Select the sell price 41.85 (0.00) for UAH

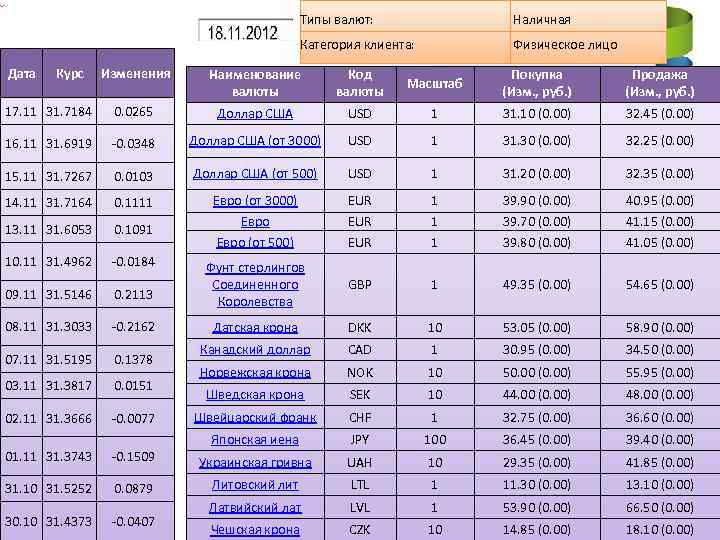point(660,462)
